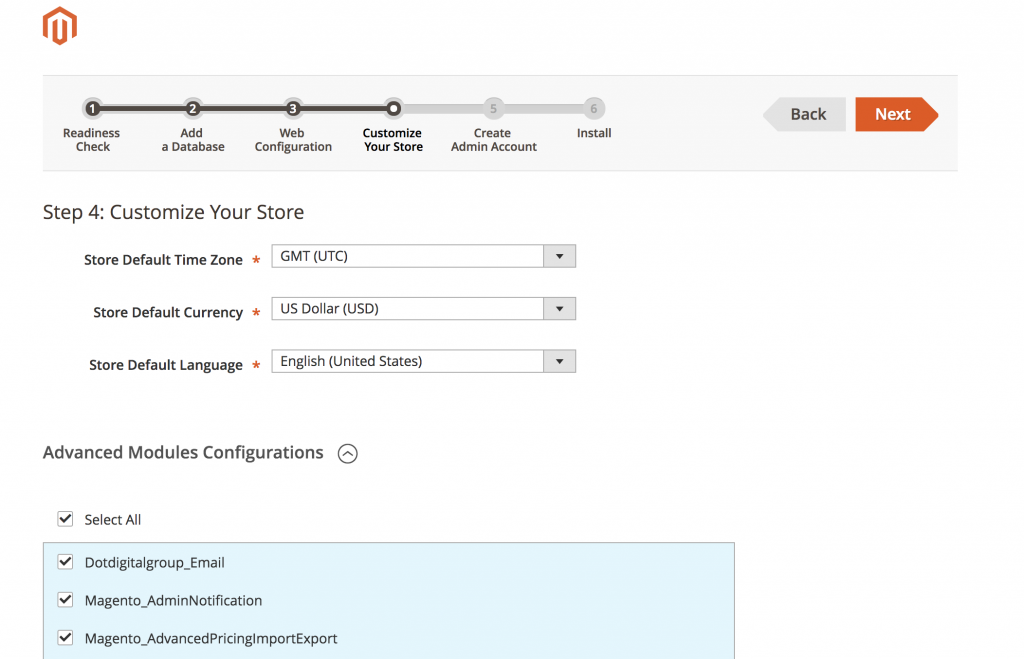Viewport: 1024px width, 659px height.
Task: Select step 5 Create Admin Account circle
Action: (493, 108)
